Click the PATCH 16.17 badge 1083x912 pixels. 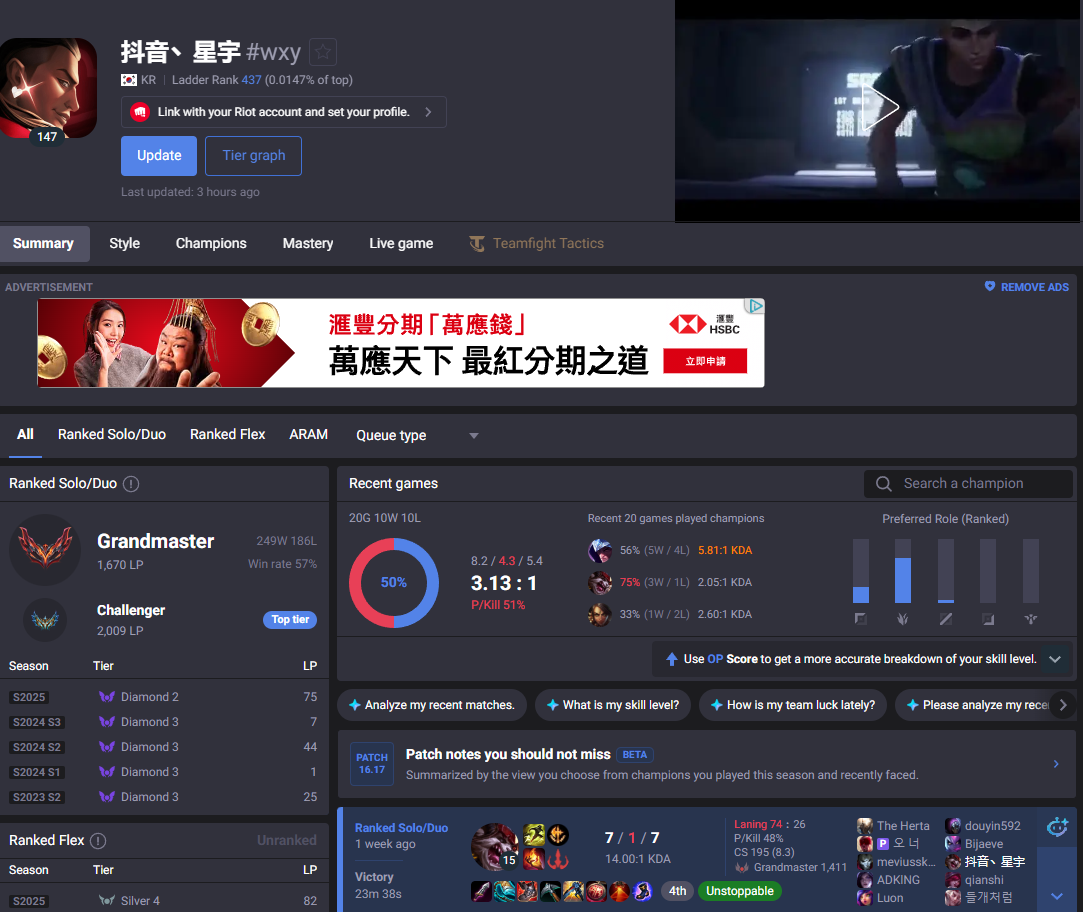(372, 763)
